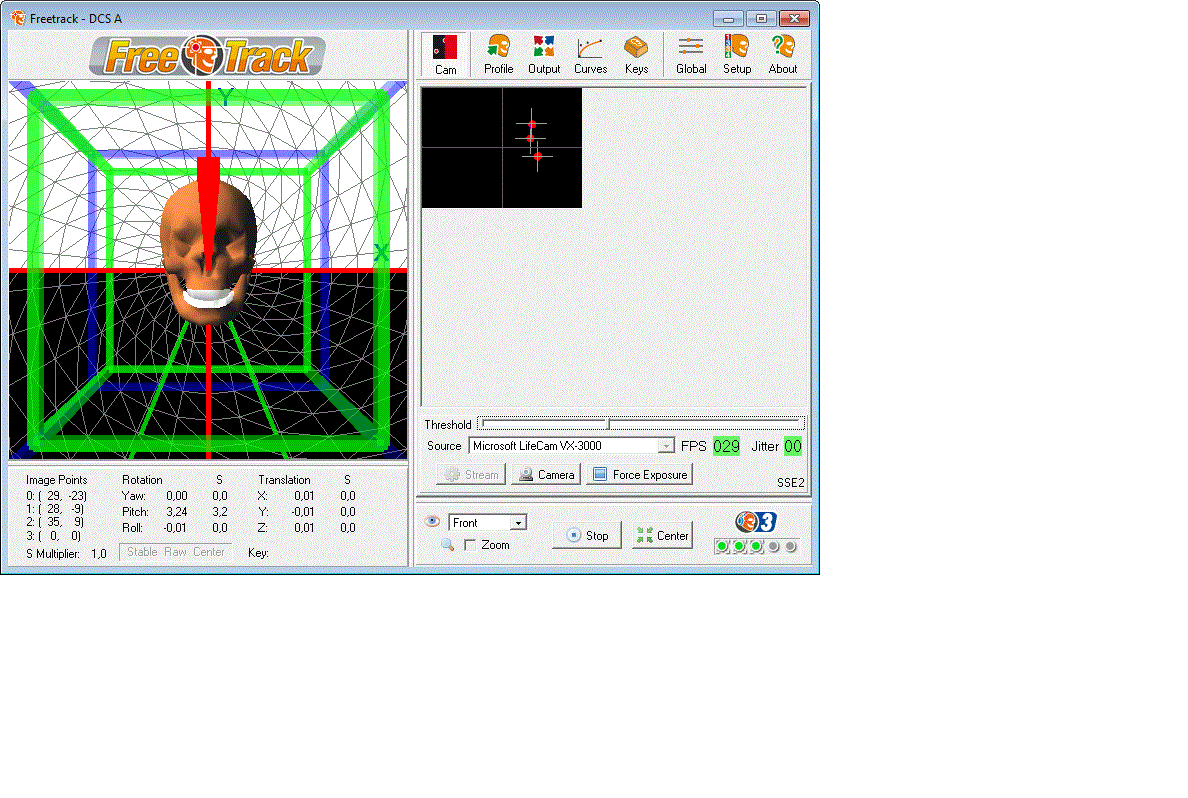Show the About page
This screenshot has height=798, width=1188.
click(783, 55)
